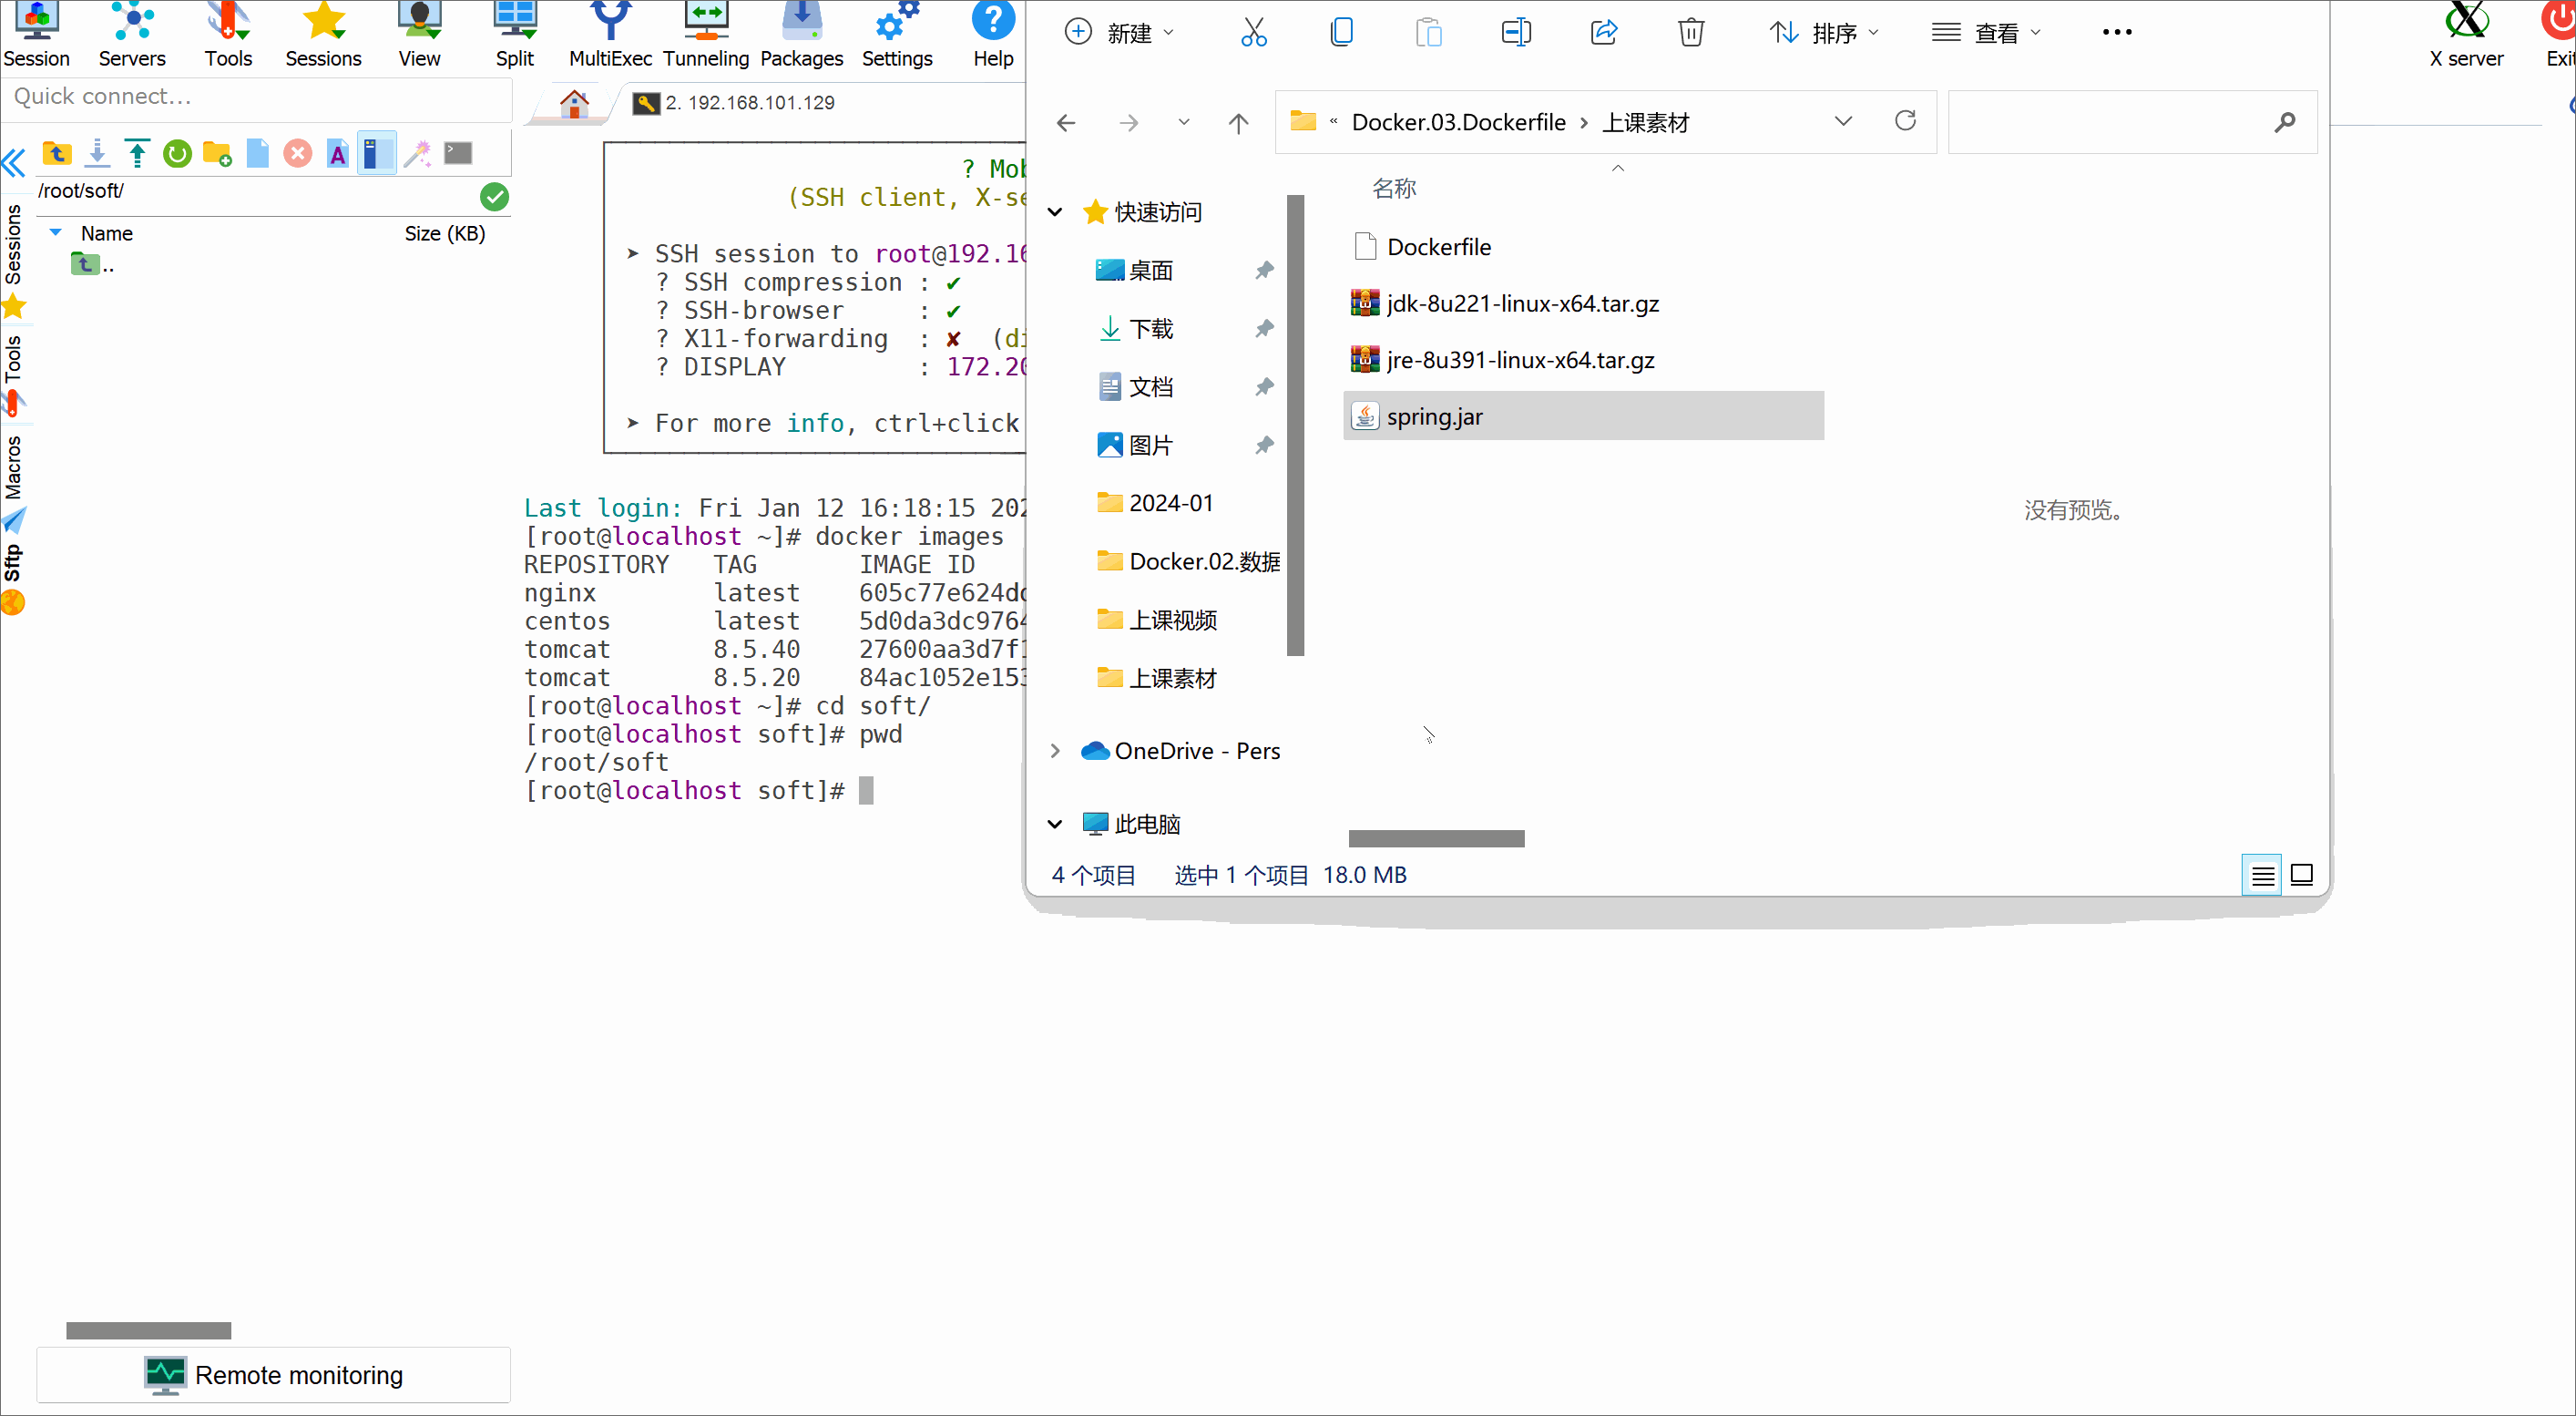Viewport: 2576px width, 1416px height.
Task: Create new remote folder using the folder-plus icon
Action: coord(217,153)
